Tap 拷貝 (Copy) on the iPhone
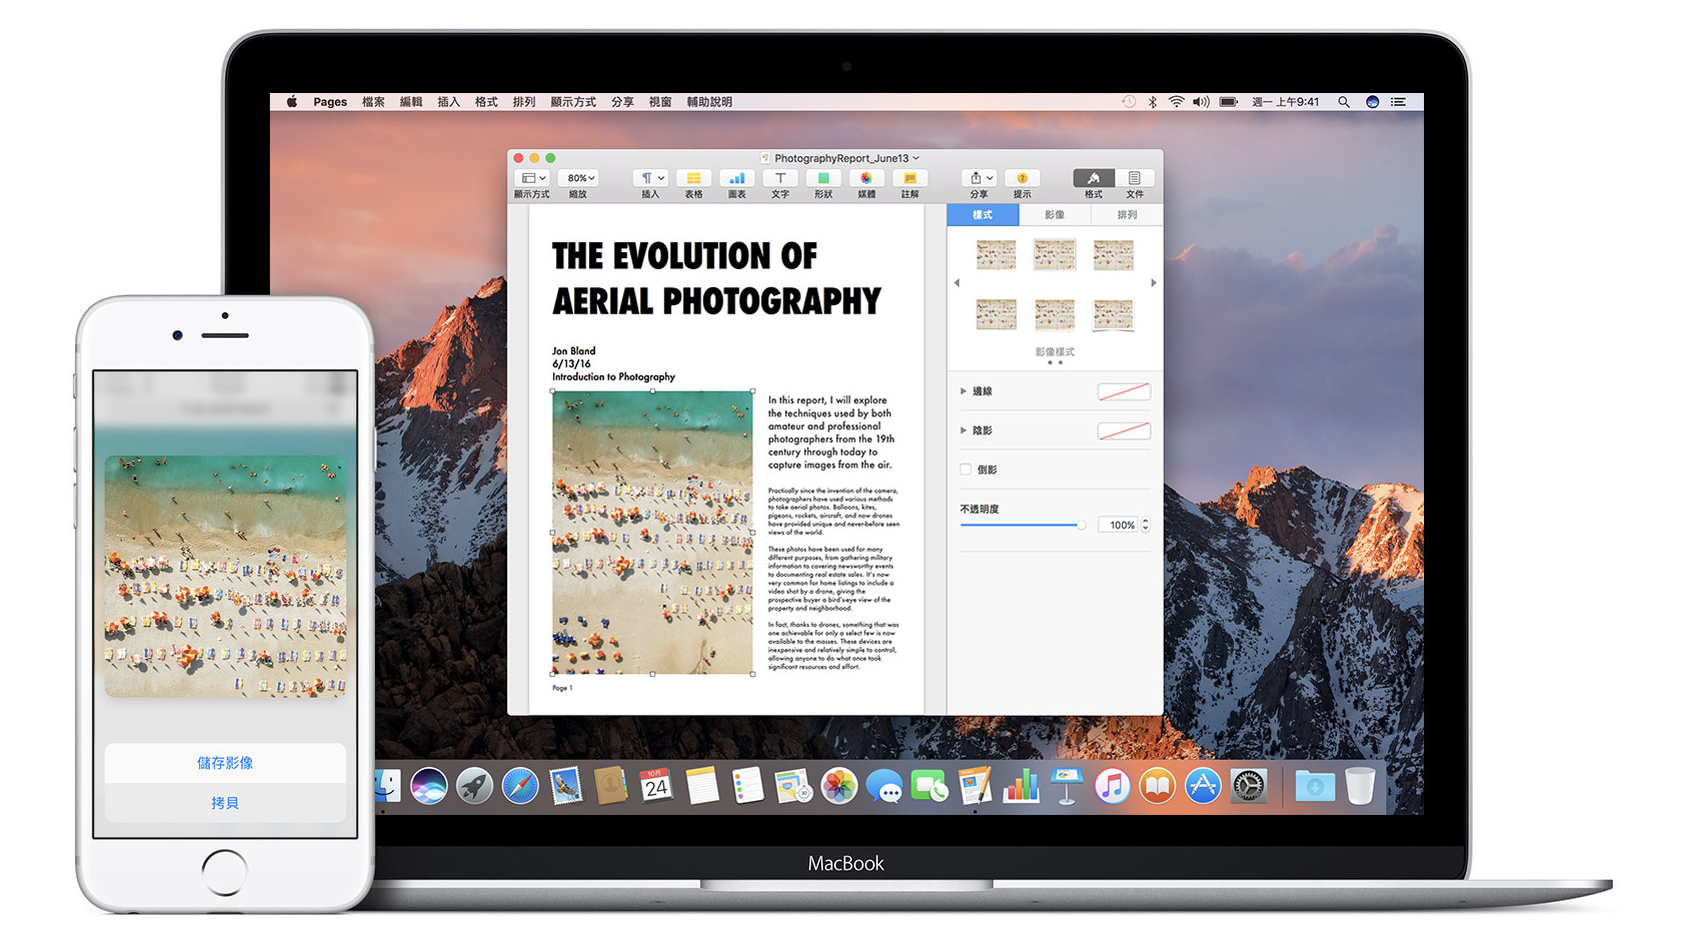This screenshot has width=1684, height=944. [x=225, y=803]
